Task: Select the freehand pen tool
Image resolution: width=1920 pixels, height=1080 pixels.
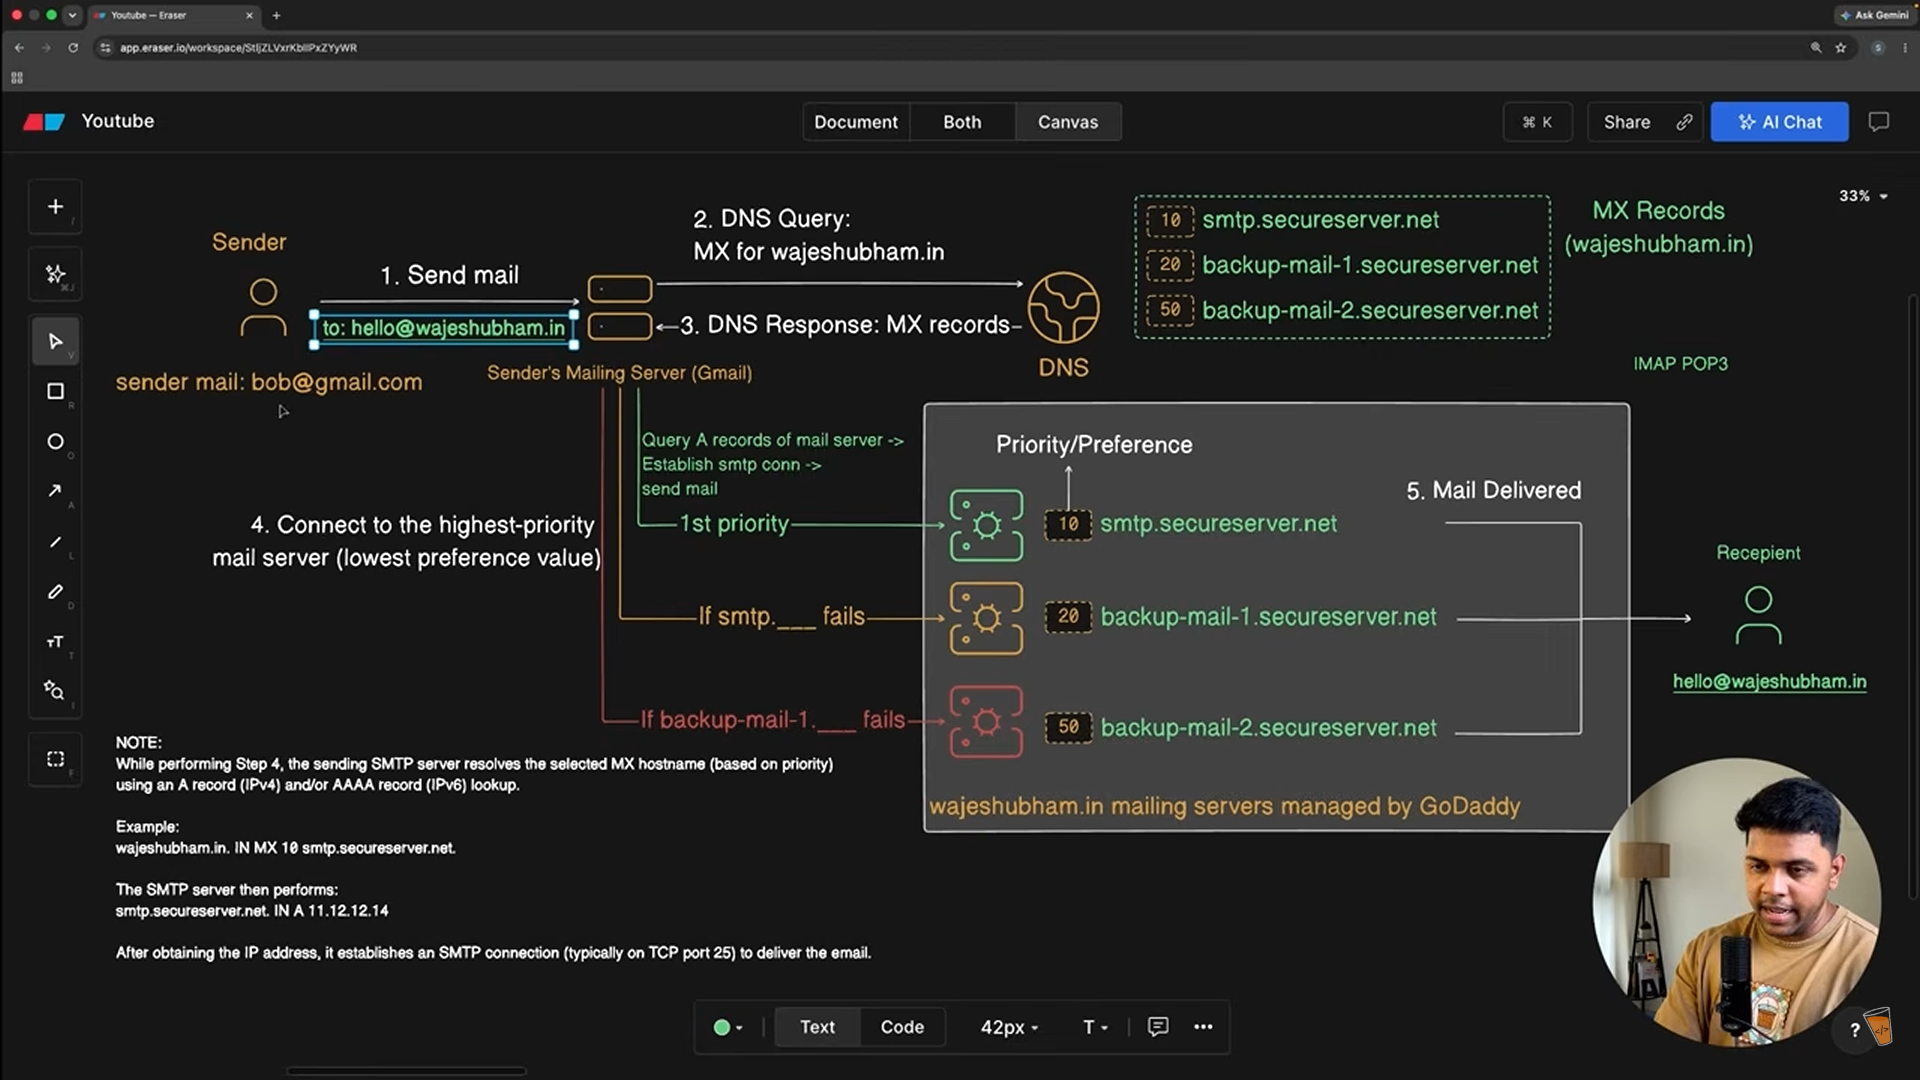Action: coord(55,592)
